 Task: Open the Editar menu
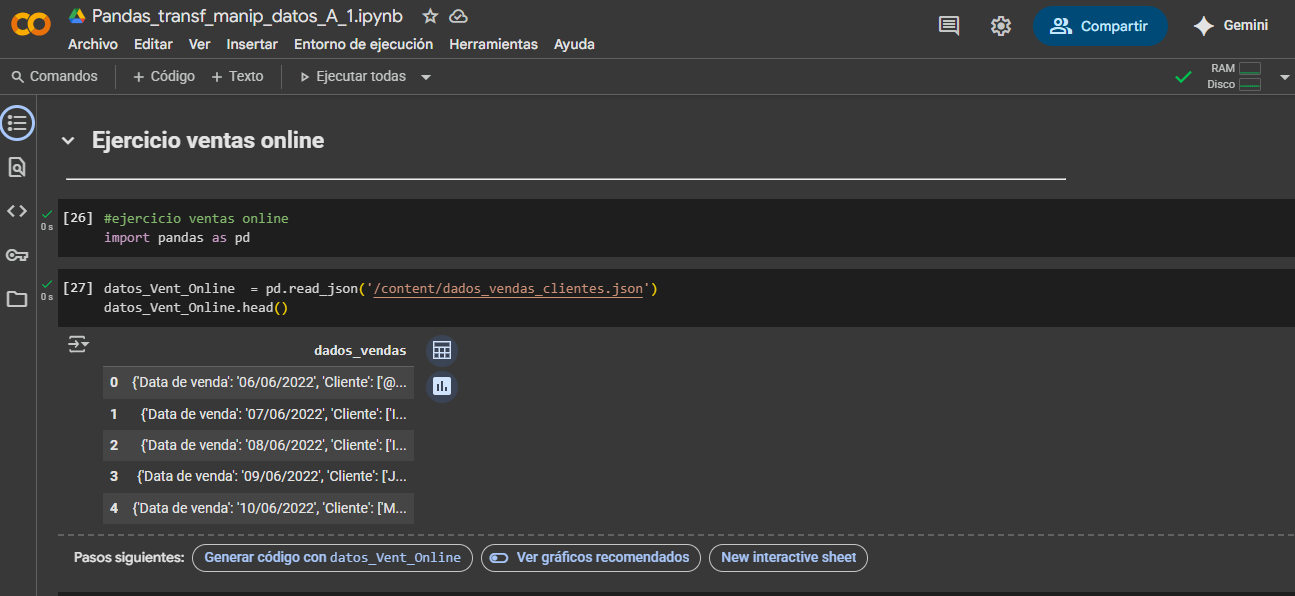click(153, 44)
